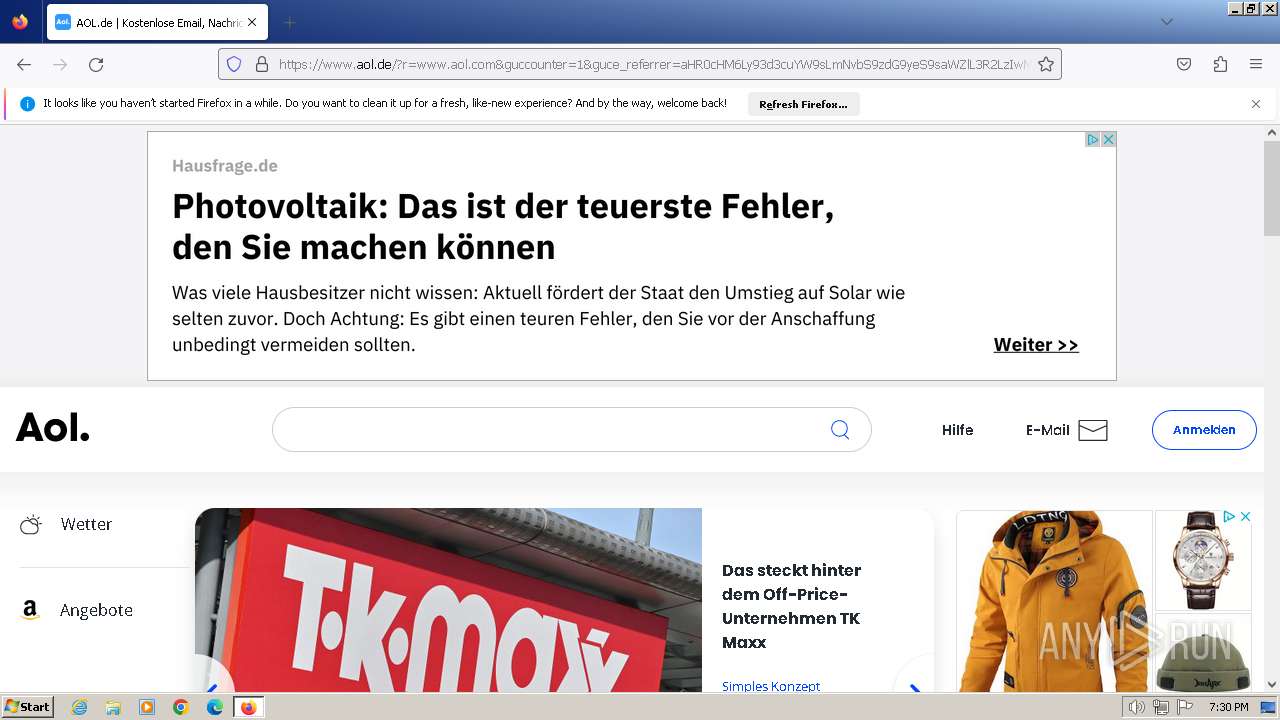Screen dimensions: 1280x720
Task: Open the wristwatch ad image
Action: (1203, 560)
